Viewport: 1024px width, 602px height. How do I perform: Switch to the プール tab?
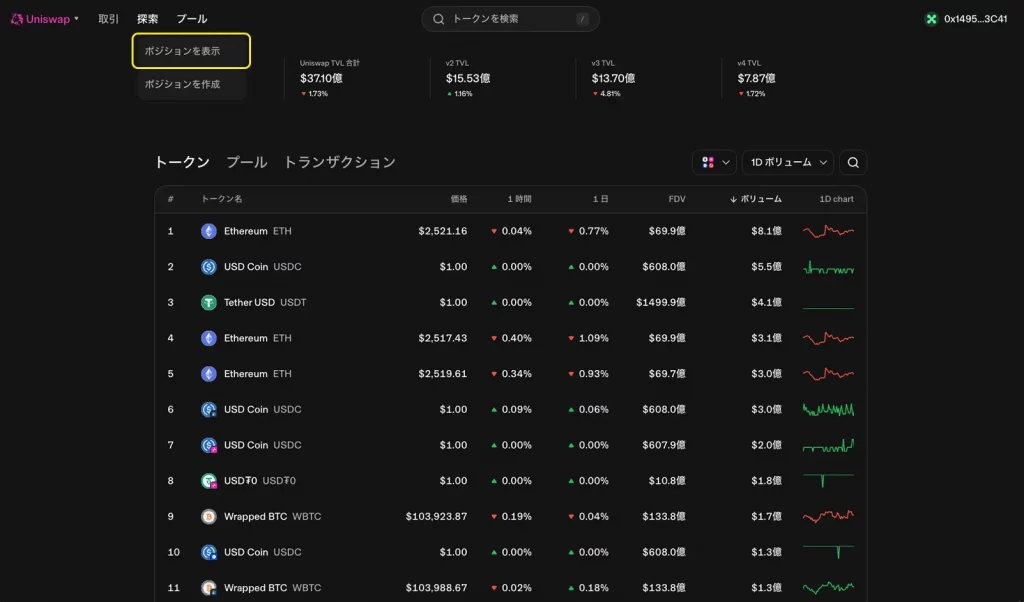(x=246, y=162)
